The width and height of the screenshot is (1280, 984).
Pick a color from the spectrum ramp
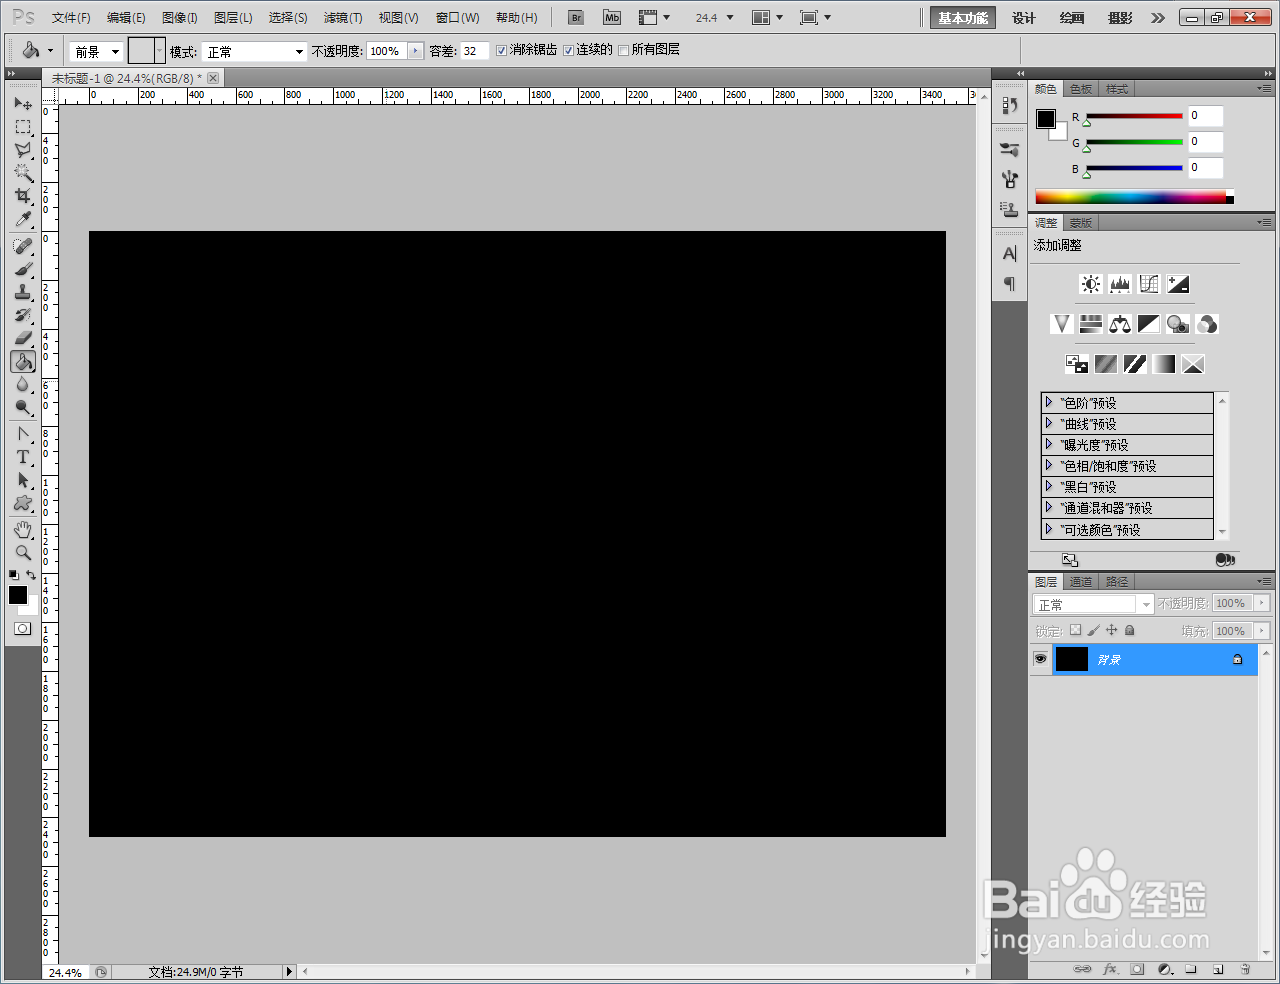click(1131, 197)
